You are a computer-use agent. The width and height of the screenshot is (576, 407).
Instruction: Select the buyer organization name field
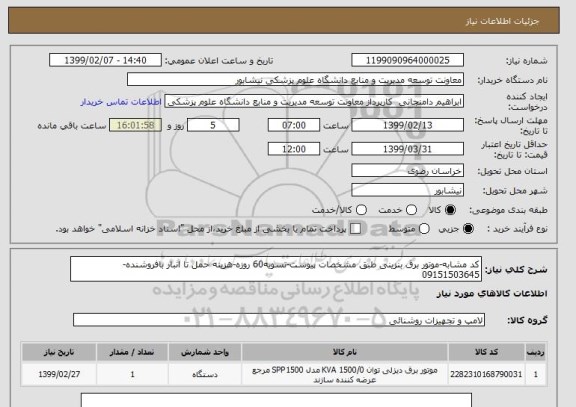coord(295,79)
